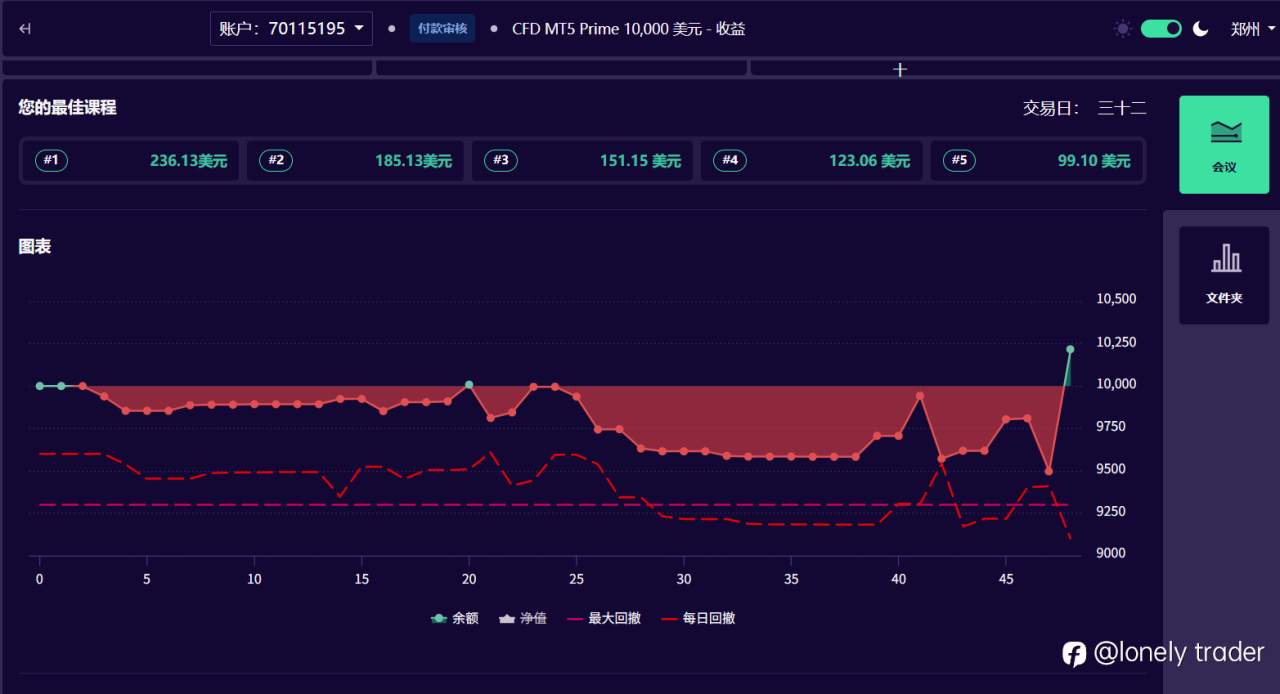The width and height of the screenshot is (1280, 694).
Task: Click the CFD MT5 Prime 10,000 美元 title
Action: click(629, 29)
